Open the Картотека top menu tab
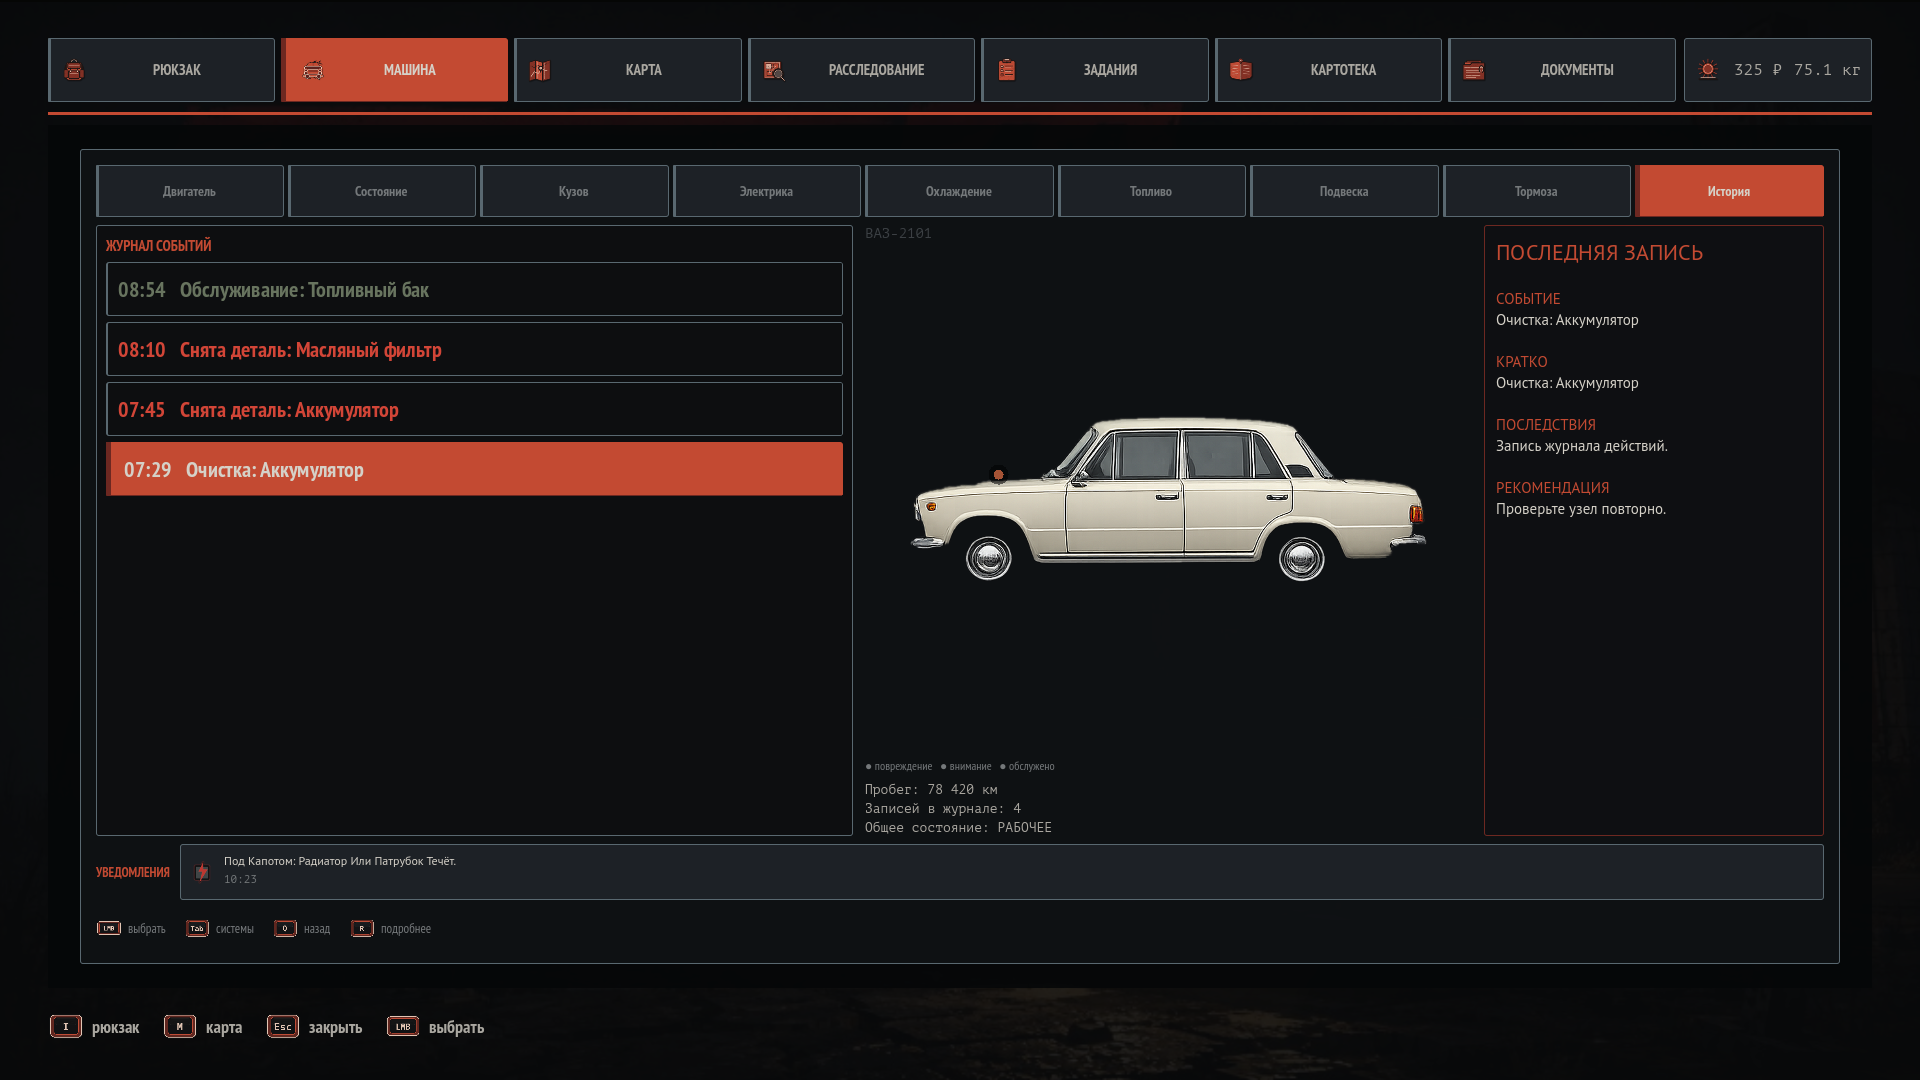Image resolution: width=1920 pixels, height=1080 pixels. coord(1328,70)
